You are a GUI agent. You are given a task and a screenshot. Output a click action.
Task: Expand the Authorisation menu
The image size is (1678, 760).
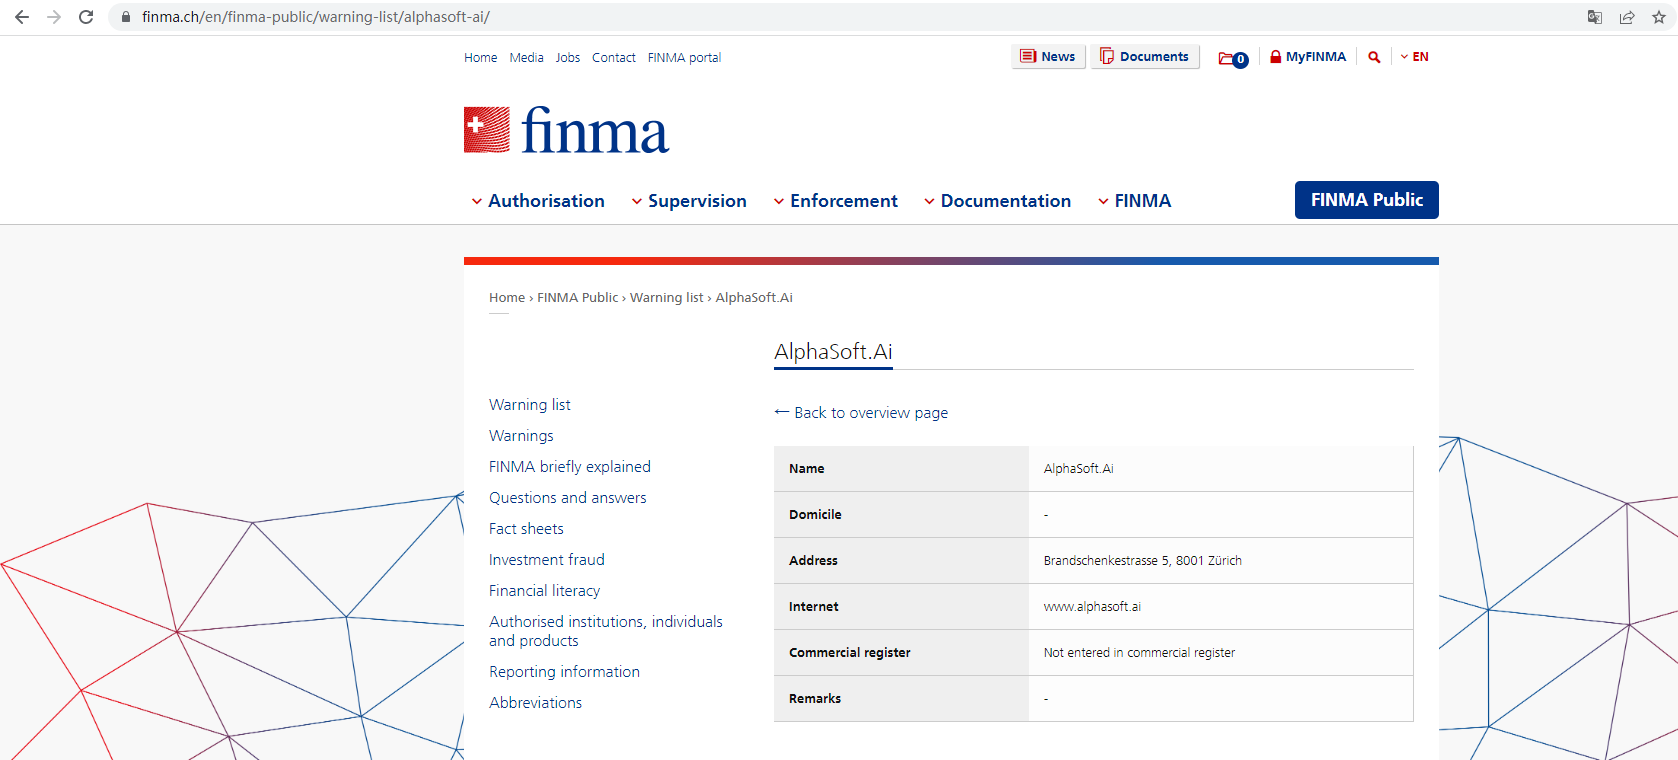click(538, 201)
